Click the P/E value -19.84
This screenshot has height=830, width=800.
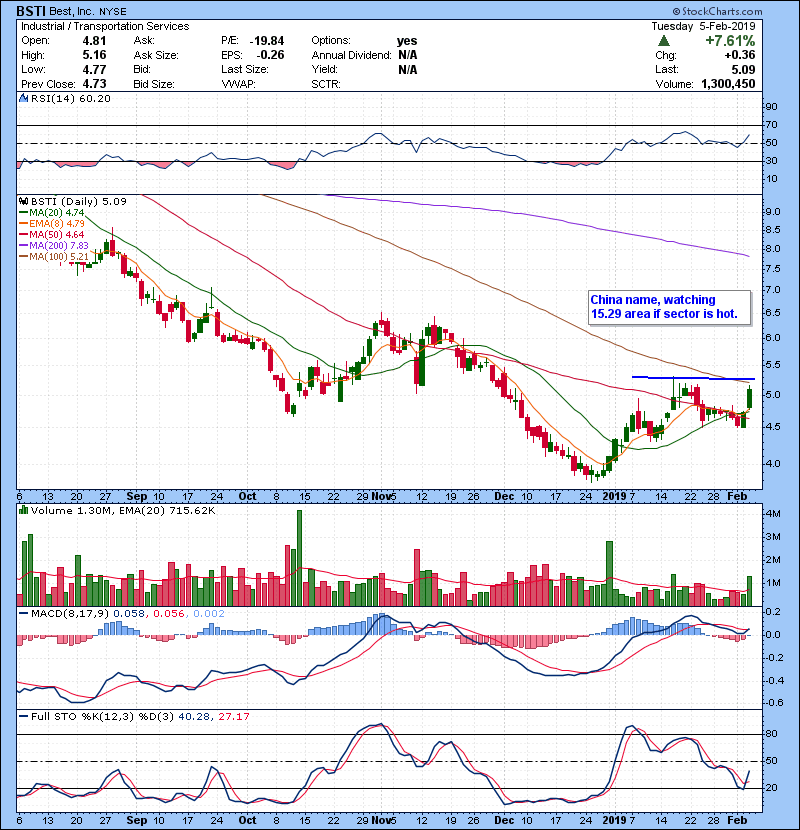tap(267, 41)
